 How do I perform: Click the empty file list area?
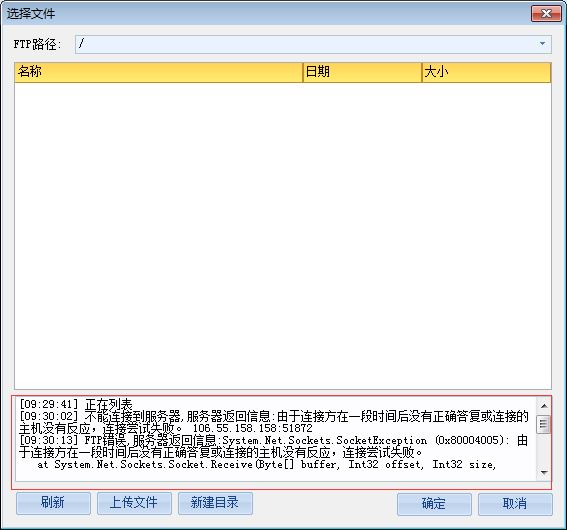[283, 236]
